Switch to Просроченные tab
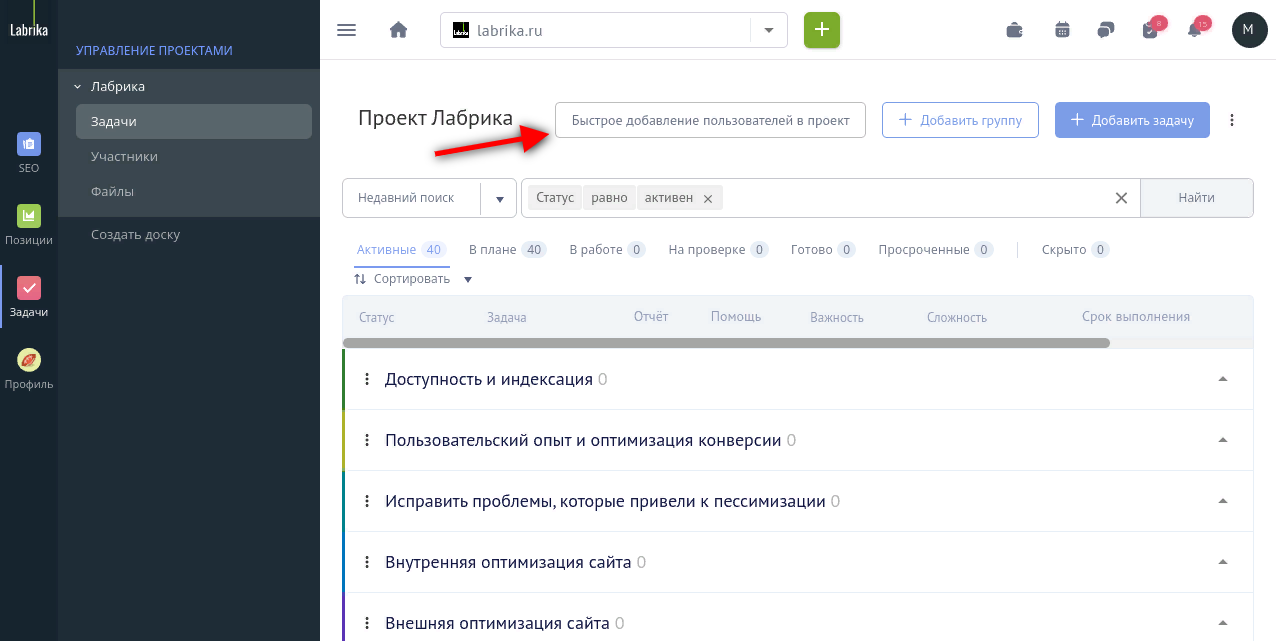Image resolution: width=1276 pixels, height=641 pixels. click(936, 250)
